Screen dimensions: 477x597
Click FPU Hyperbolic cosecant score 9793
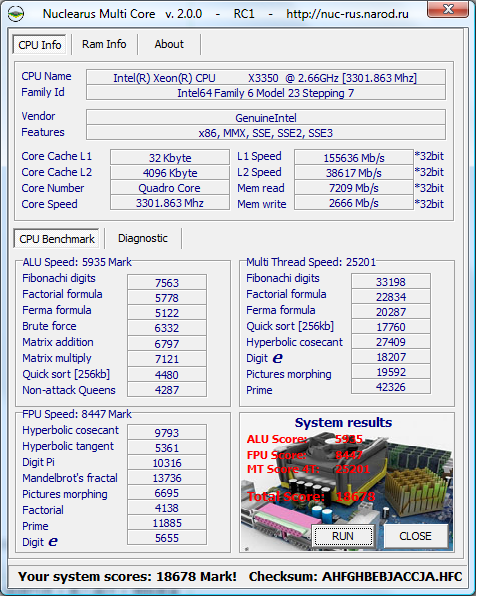click(167, 433)
